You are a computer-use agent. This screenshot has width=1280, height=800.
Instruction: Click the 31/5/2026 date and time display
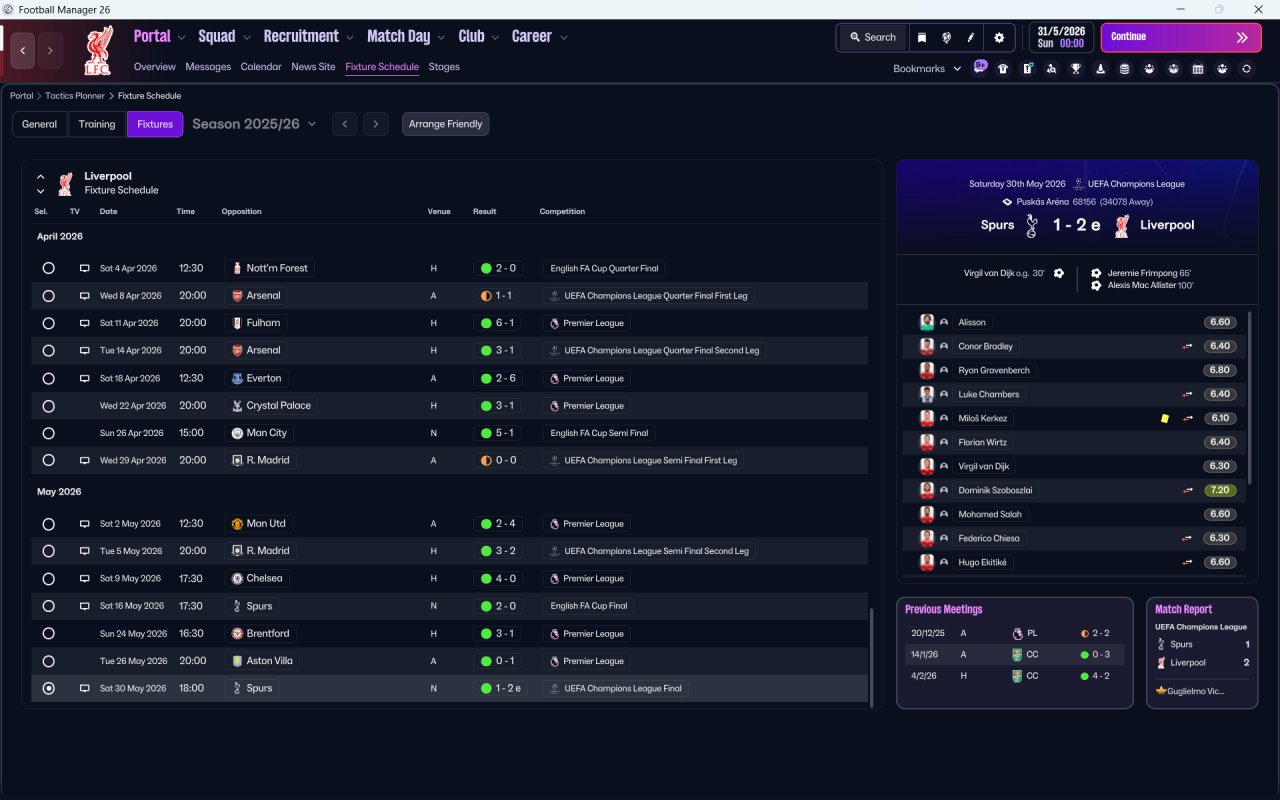tap(1061, 37)
